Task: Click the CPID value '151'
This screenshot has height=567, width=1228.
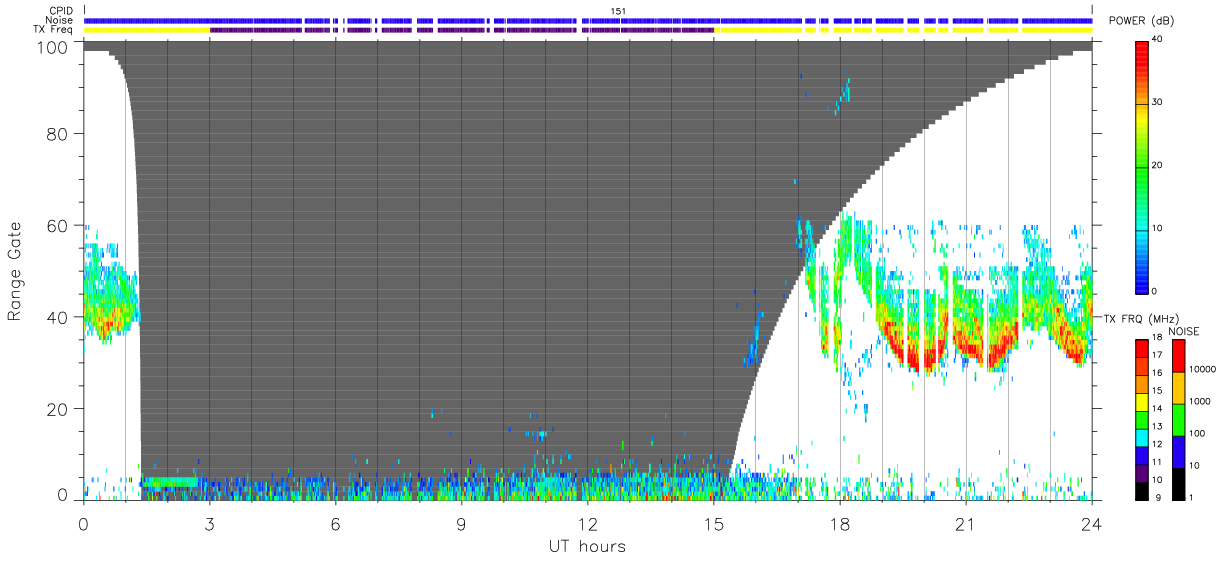Action: 618,11
